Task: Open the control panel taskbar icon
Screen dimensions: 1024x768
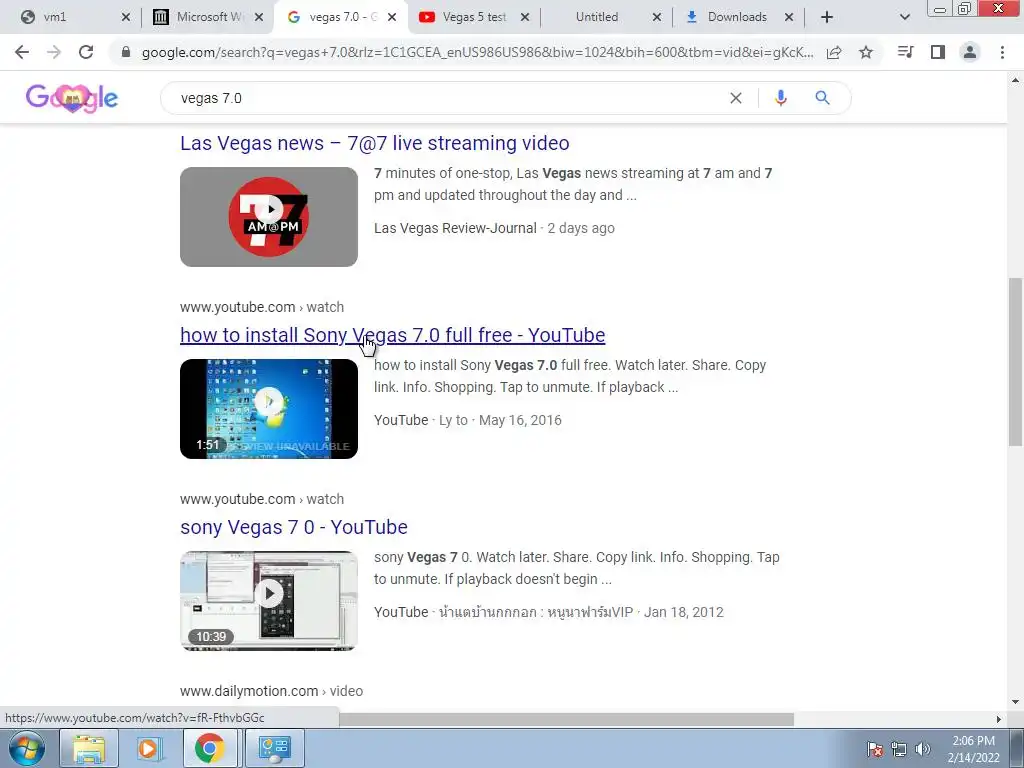Action: [x=274, y=748]
